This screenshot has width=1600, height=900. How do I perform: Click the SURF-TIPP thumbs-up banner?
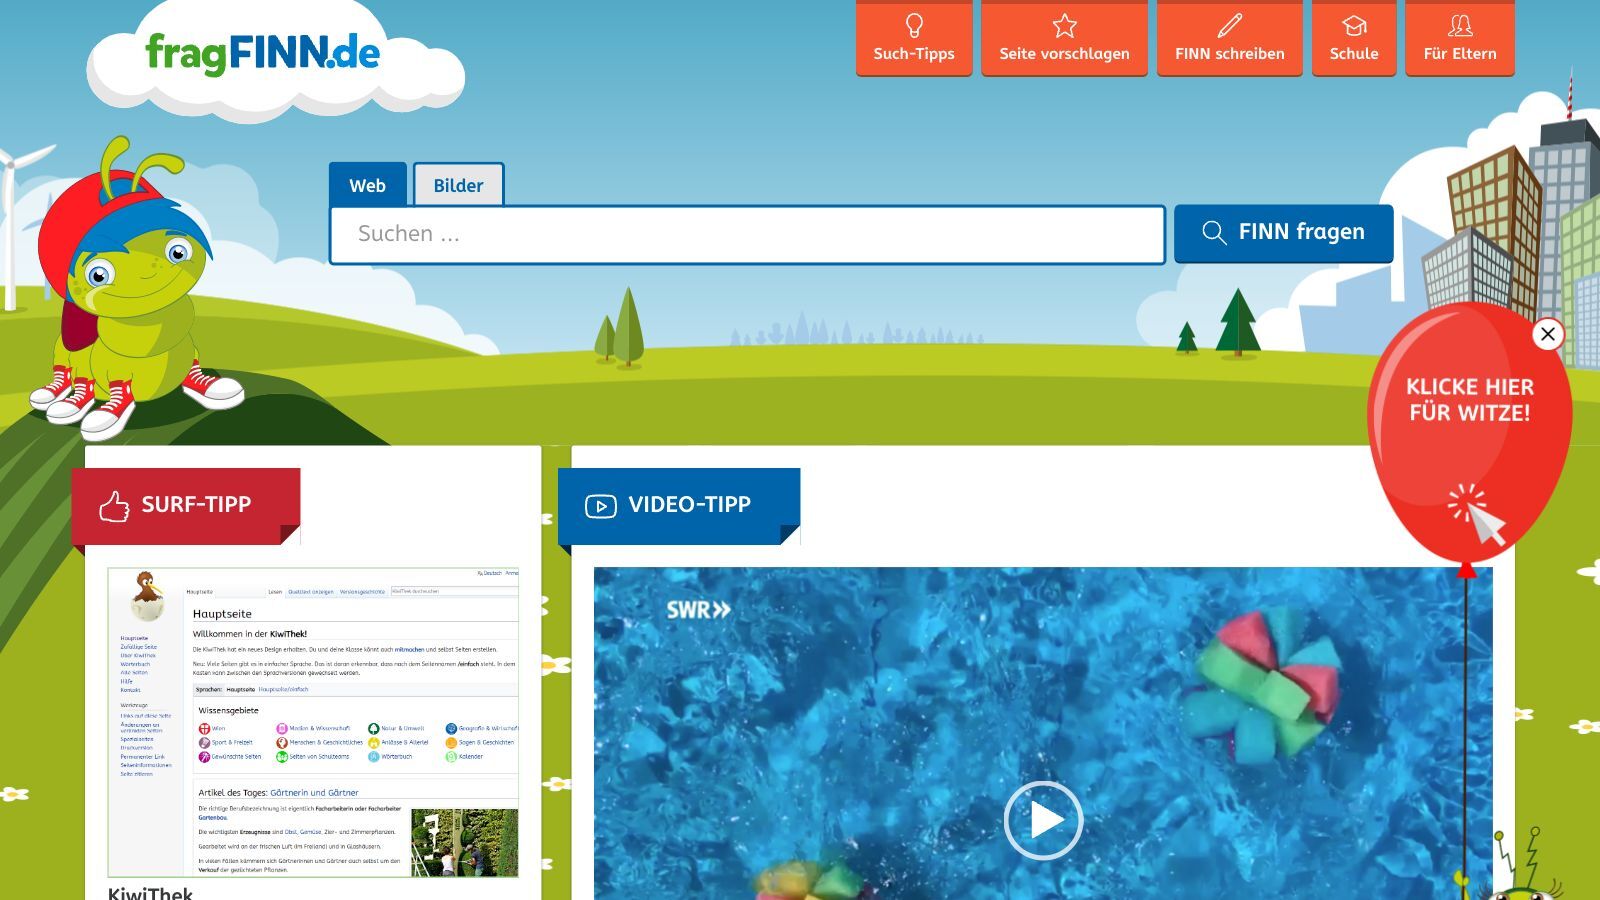[186, 505]
